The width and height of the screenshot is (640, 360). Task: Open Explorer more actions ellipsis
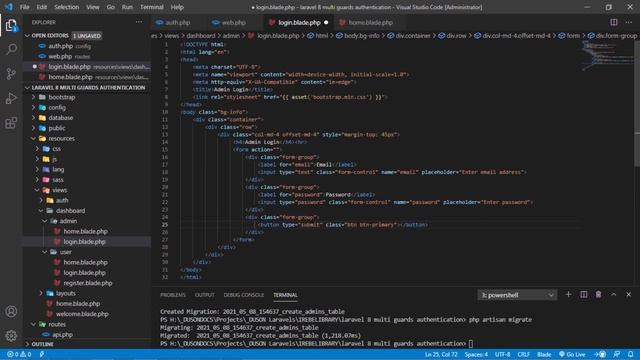(139, 22)
